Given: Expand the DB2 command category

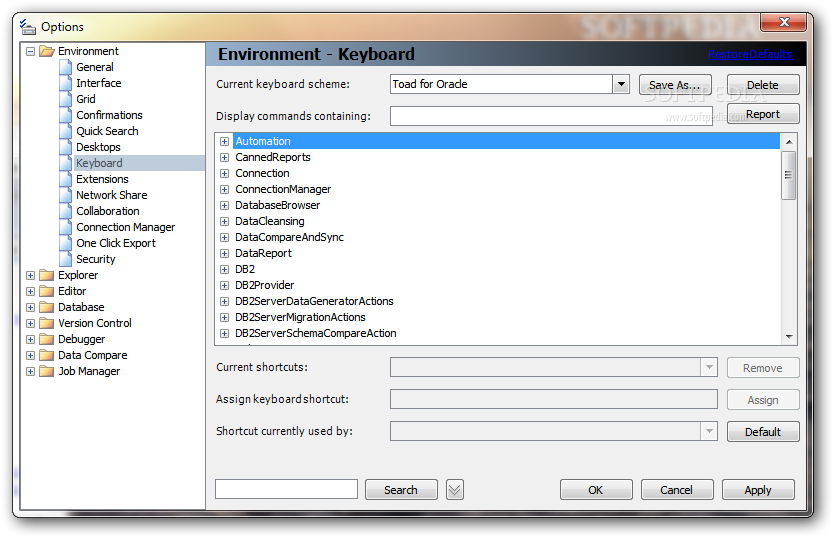Looking at the screenshot, I should click(x=224, y=269).
